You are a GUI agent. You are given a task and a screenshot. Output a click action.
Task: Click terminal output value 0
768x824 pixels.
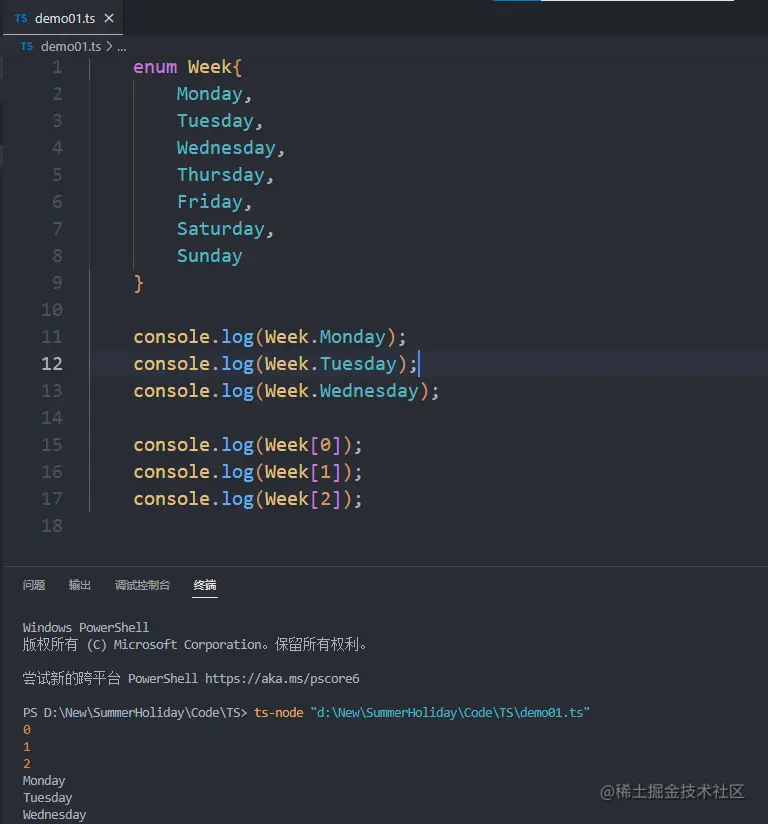click(x=27, y=729)
